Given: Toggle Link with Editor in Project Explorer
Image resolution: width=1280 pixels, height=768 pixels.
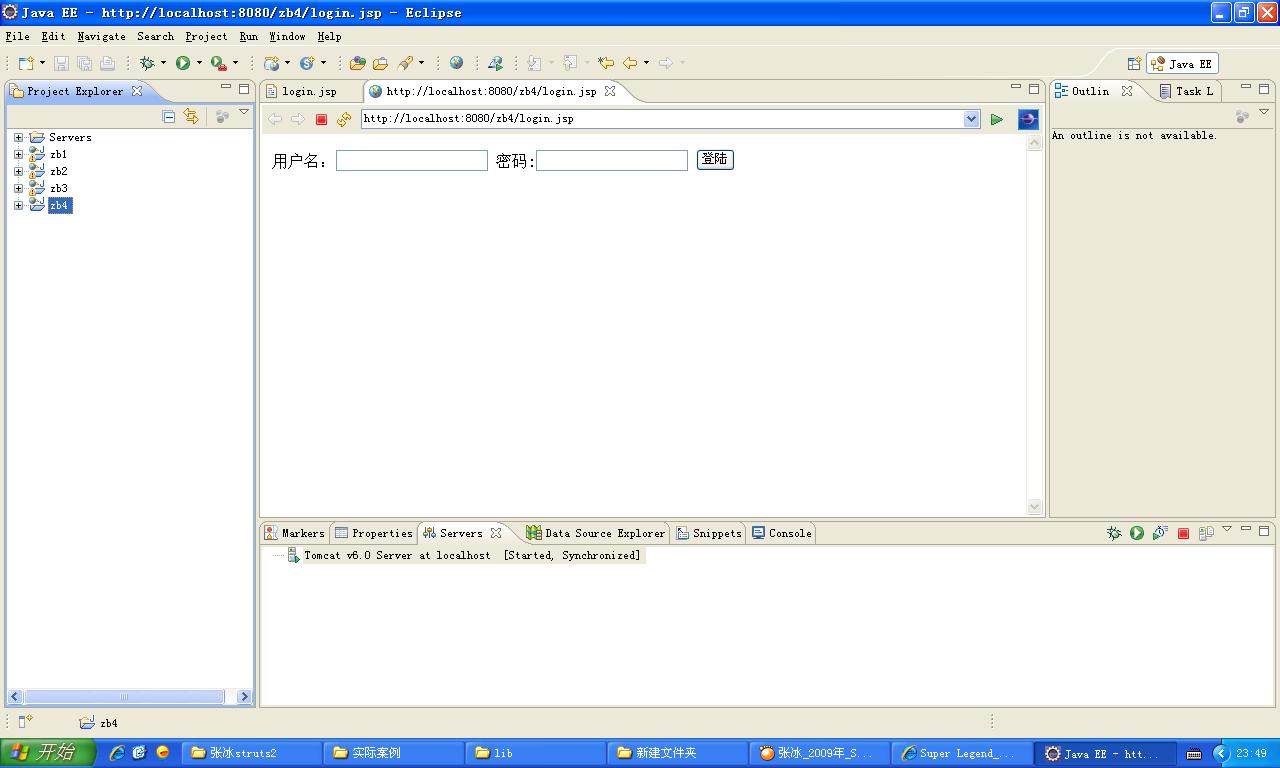Looking at the screenshot, I should coord(191,117).
